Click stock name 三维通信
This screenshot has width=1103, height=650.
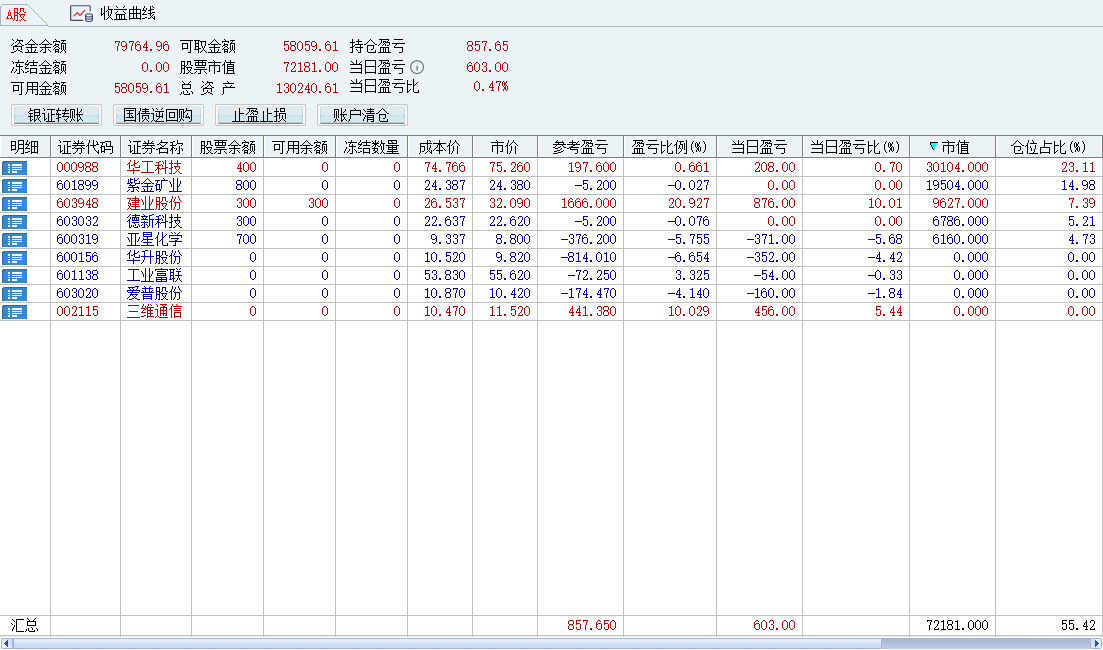[154, 312]
